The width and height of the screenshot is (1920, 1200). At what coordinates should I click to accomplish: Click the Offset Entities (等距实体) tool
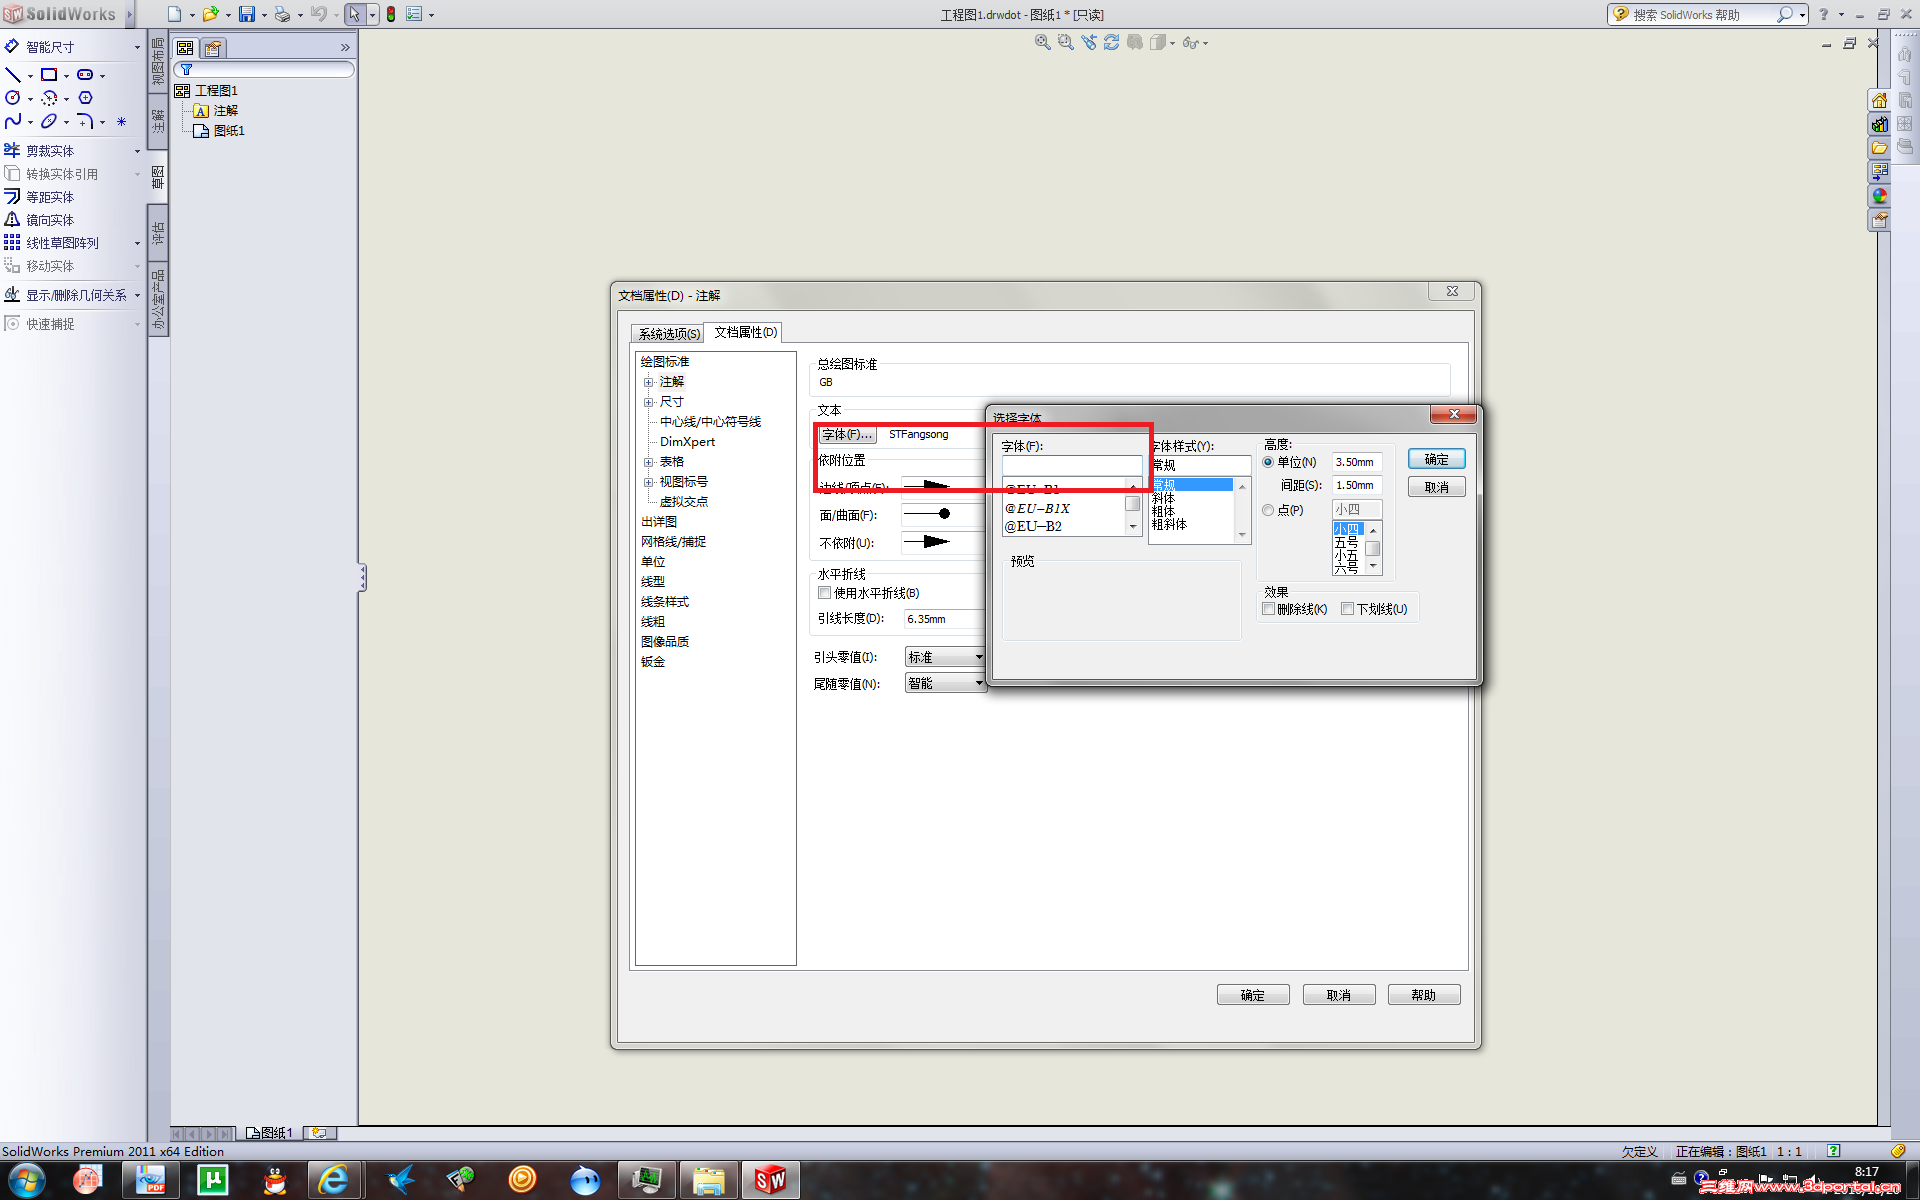(x=48, y=197)
